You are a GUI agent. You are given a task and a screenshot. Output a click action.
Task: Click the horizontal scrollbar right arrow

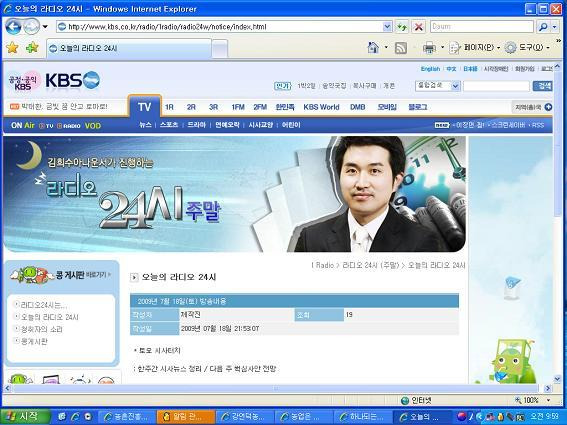point(548,388)
